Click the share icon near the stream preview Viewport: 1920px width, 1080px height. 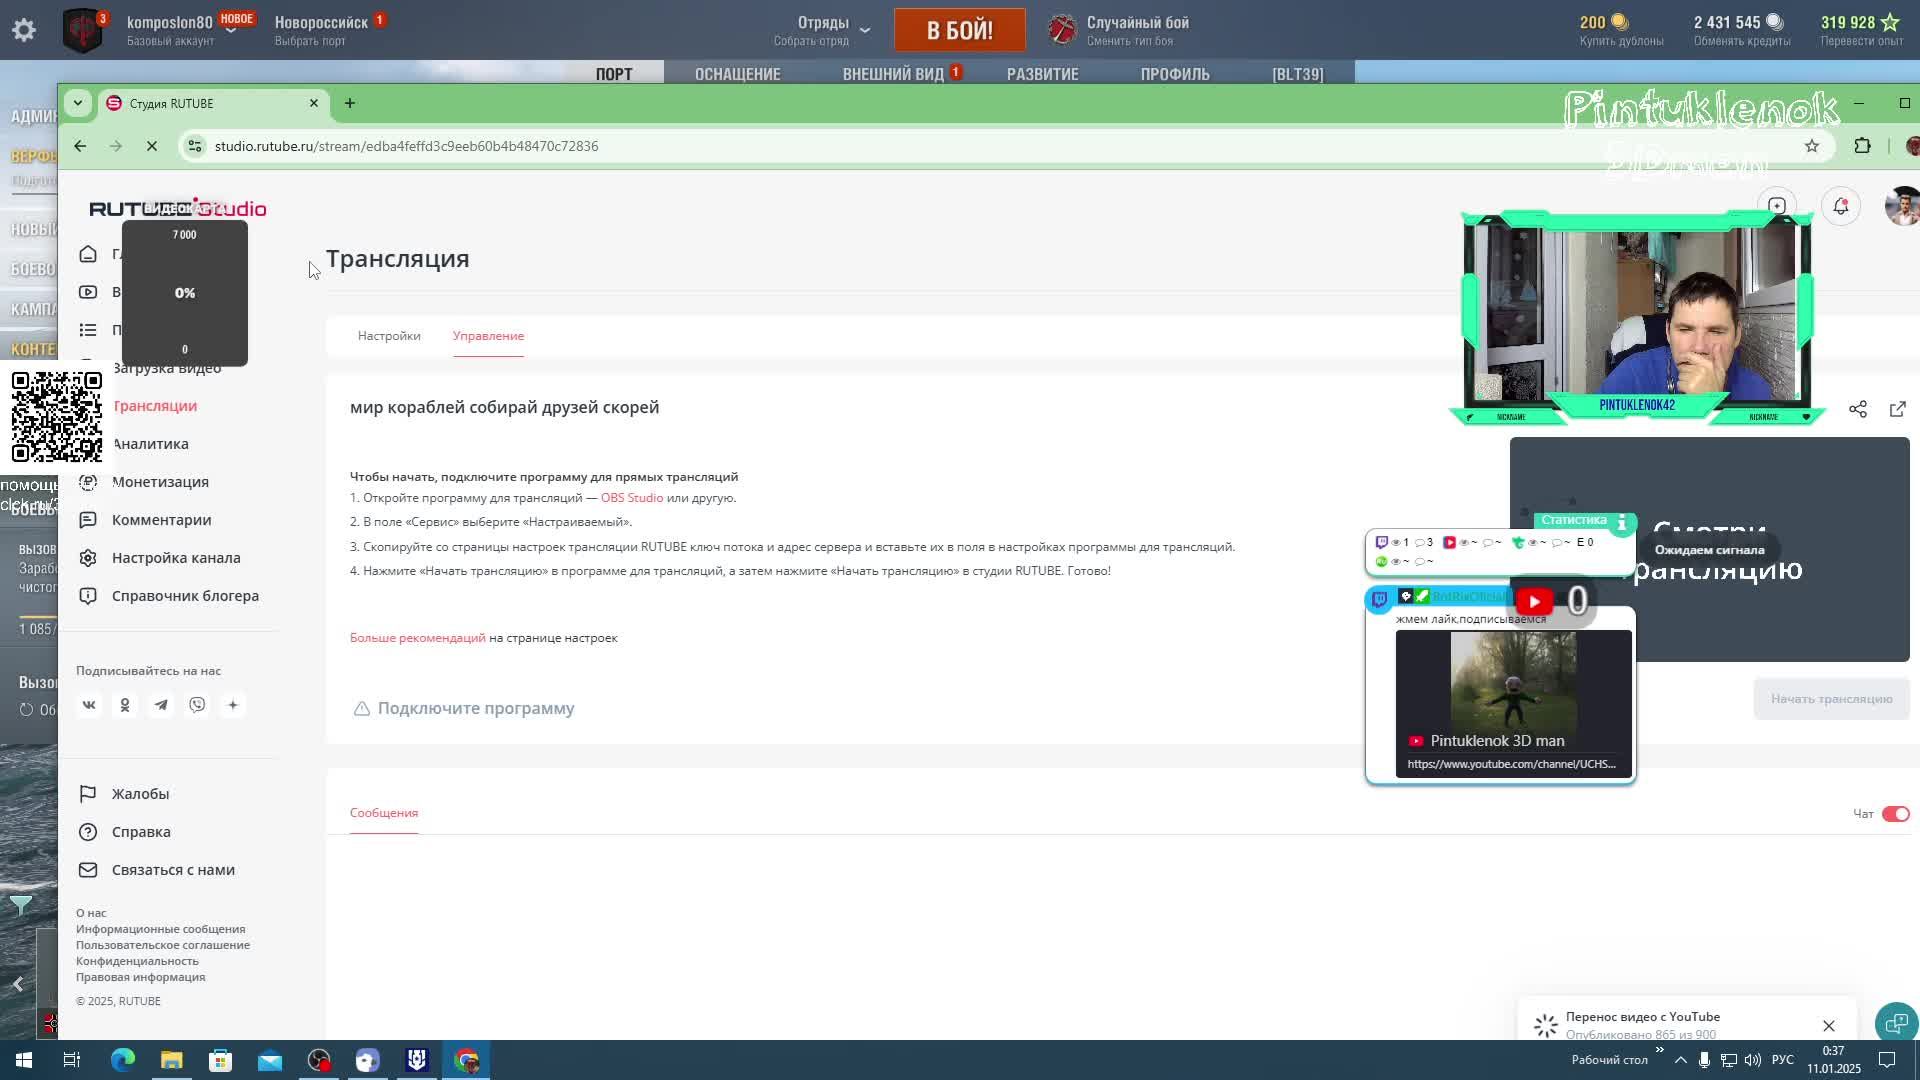click(1858, 409)
